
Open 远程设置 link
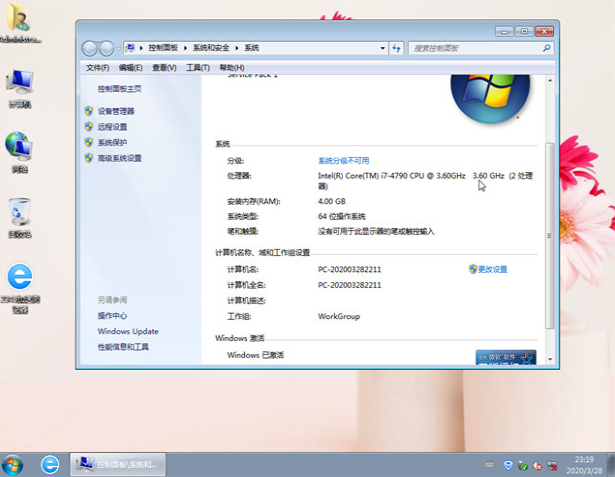click(113, 127)
